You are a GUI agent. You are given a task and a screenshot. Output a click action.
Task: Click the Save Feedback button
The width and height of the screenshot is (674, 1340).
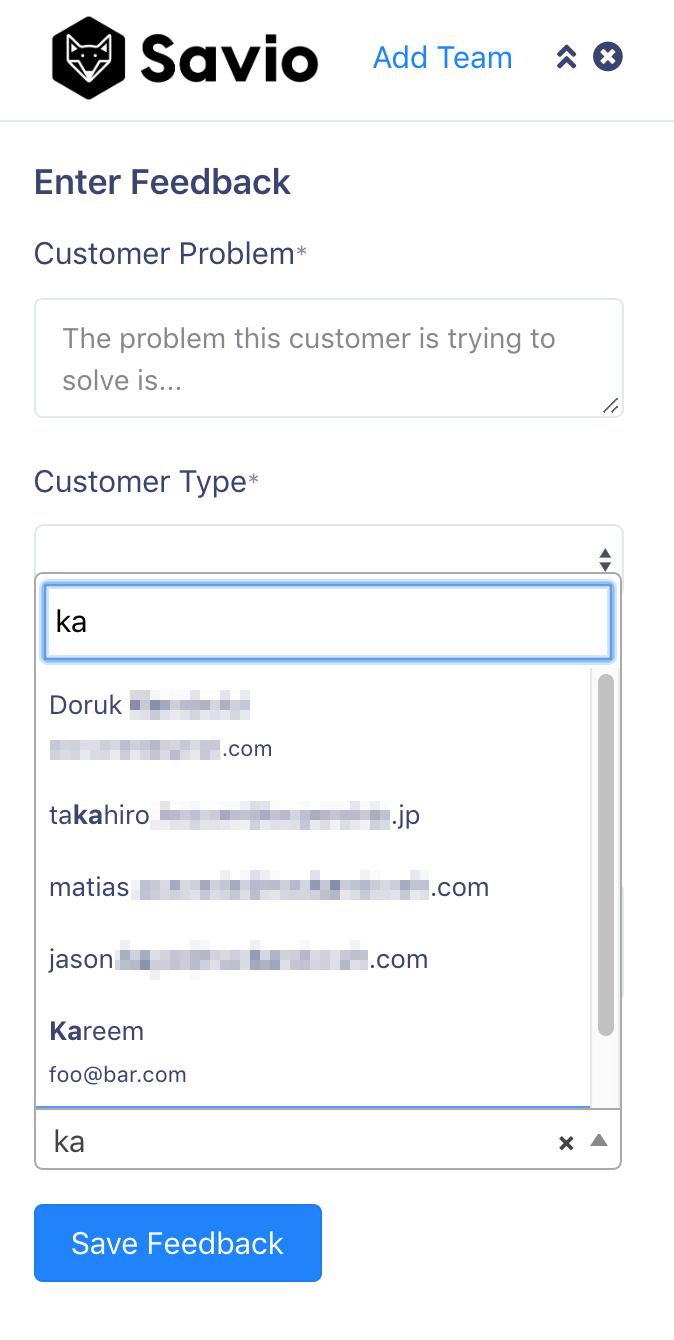pyautogui.click(x=178, y=1243)
